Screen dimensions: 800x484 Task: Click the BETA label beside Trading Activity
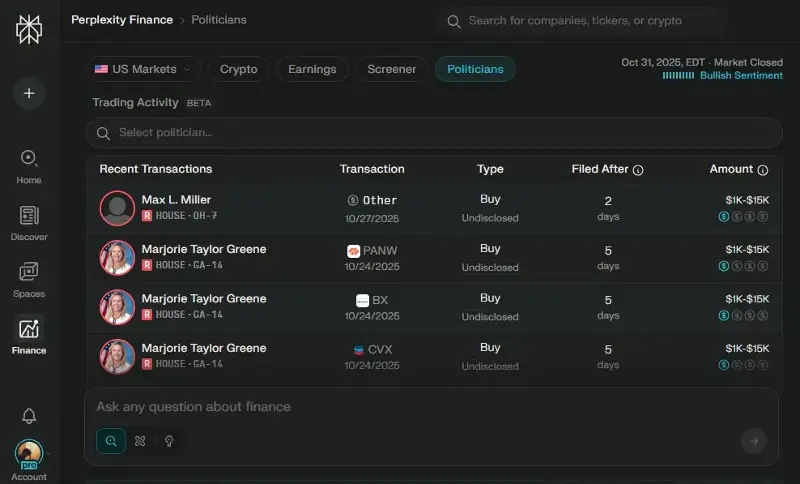pyautogui.click(x=198, y=103)
